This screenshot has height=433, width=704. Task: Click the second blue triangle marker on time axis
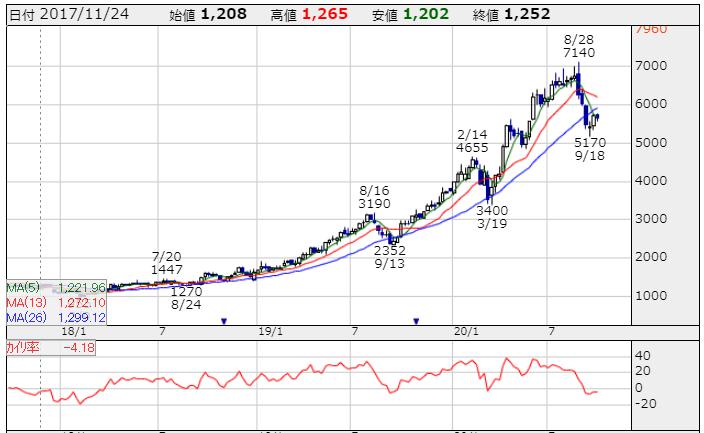point(417,321)
